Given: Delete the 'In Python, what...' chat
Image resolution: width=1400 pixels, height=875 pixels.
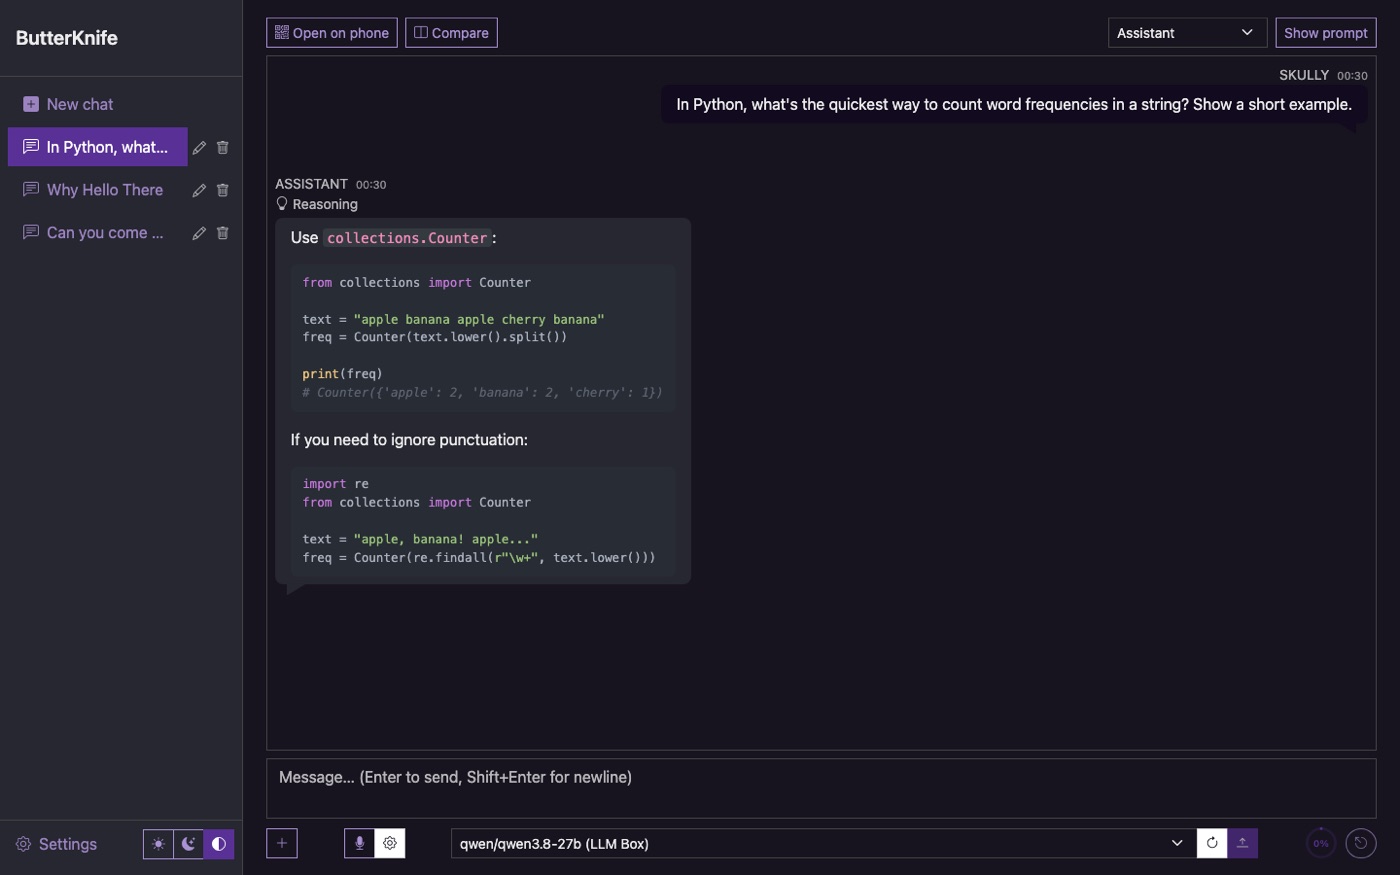Looking at the screenshot, I should [223, 147].
